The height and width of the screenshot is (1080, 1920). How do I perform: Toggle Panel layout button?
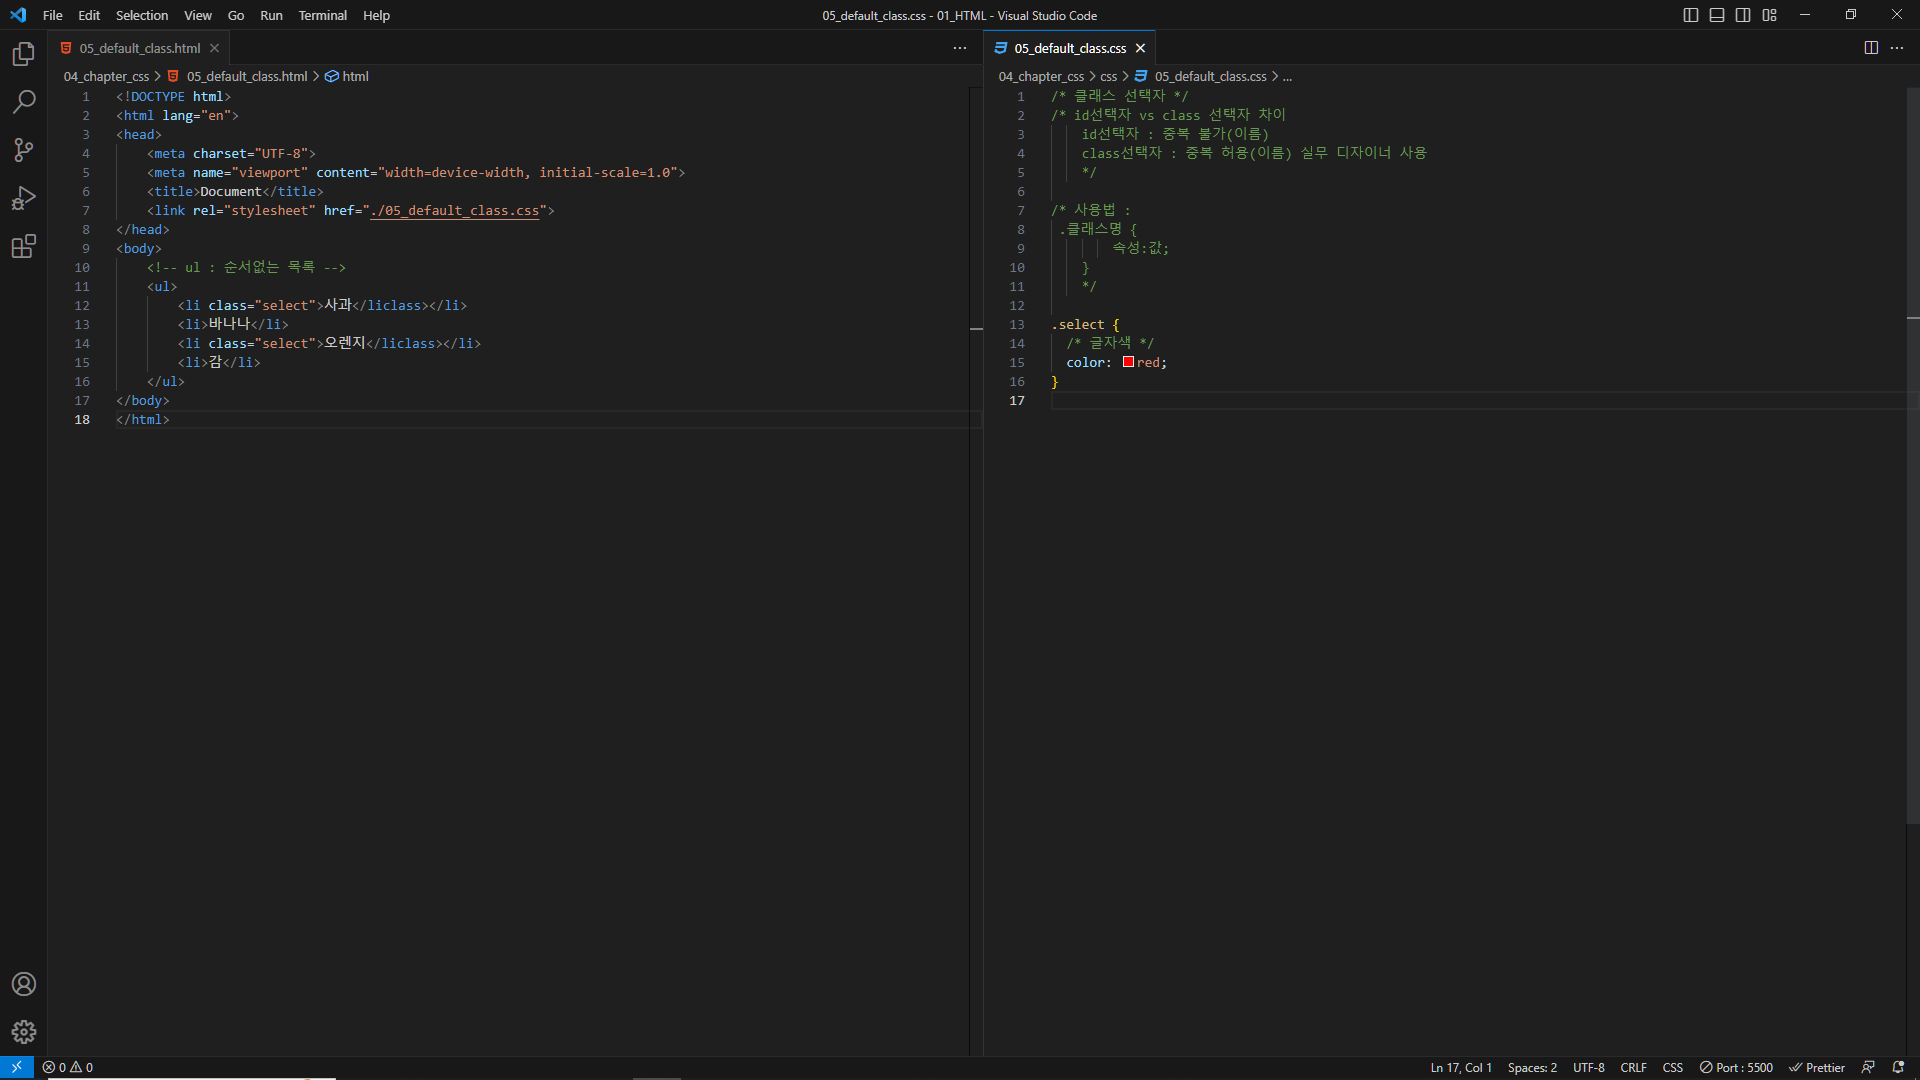point(1717,15)
